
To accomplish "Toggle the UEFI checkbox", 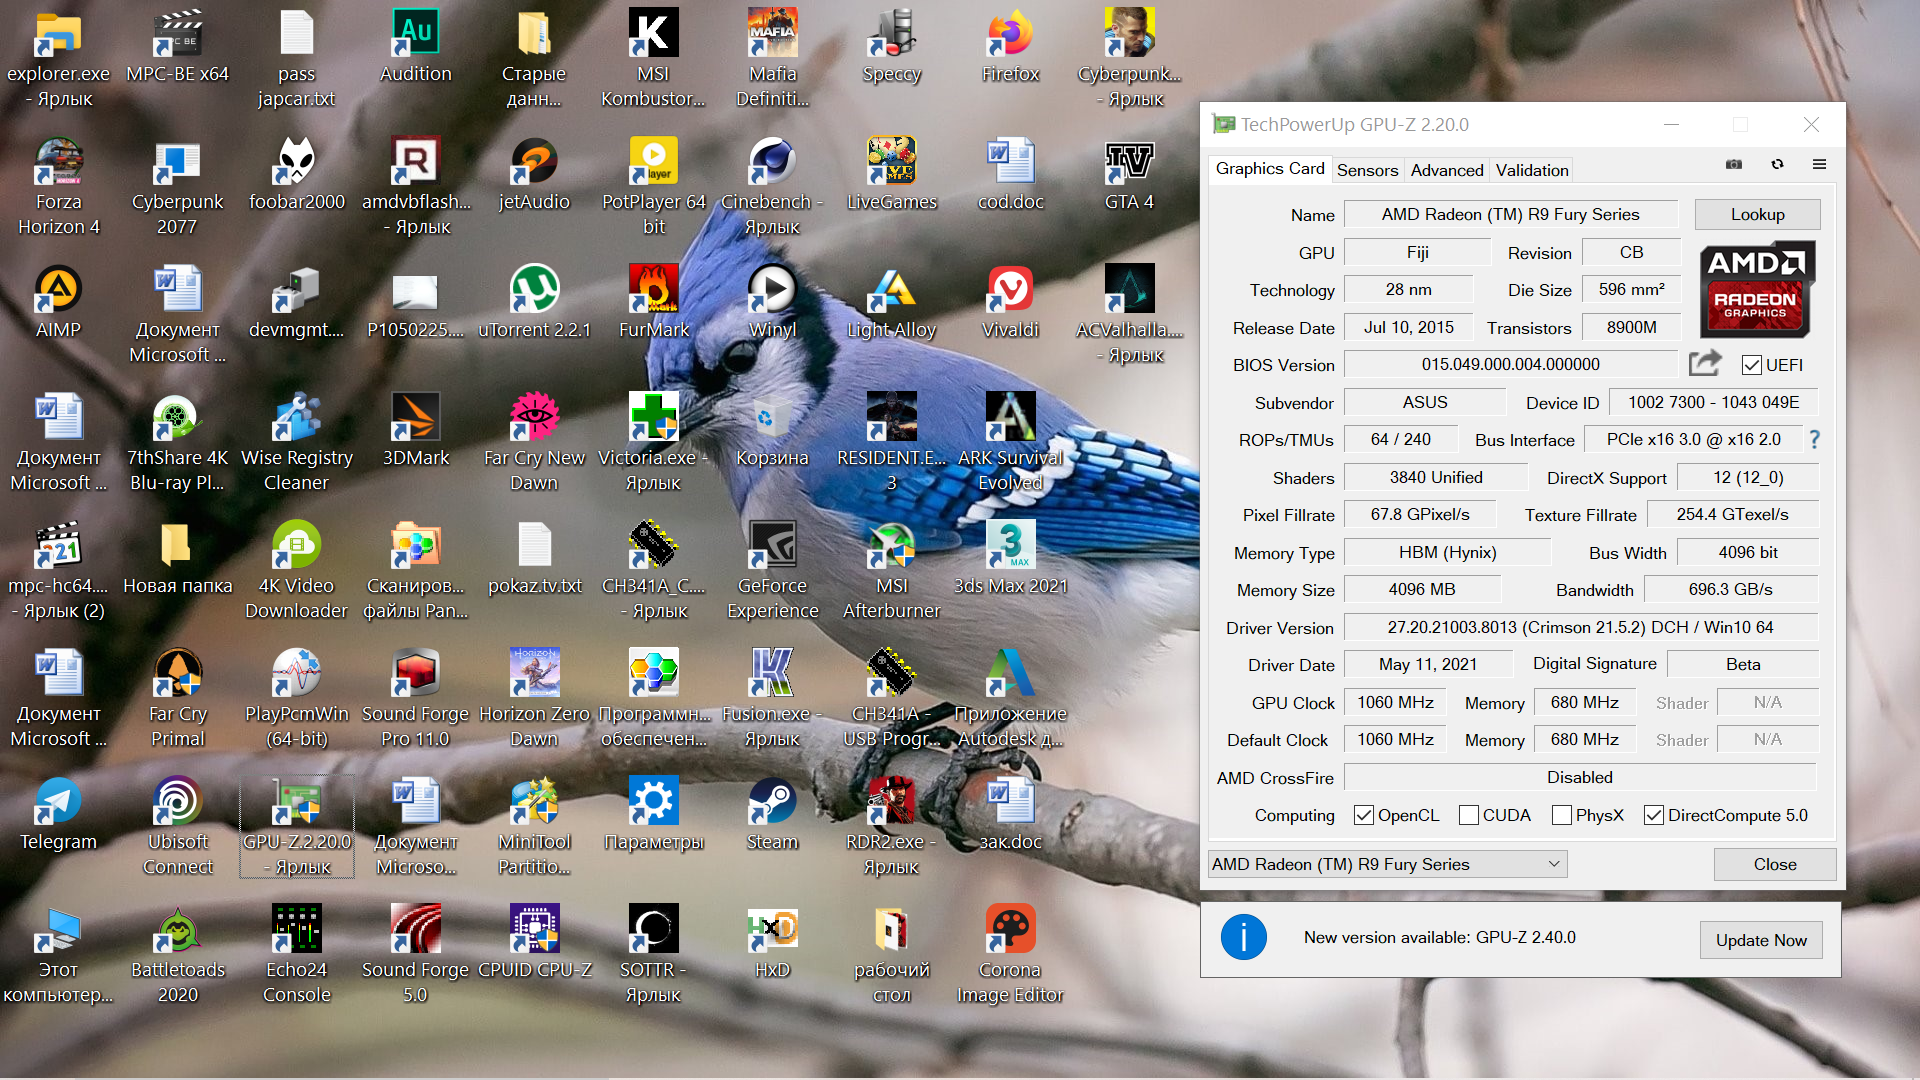I will click(1751, 365).
